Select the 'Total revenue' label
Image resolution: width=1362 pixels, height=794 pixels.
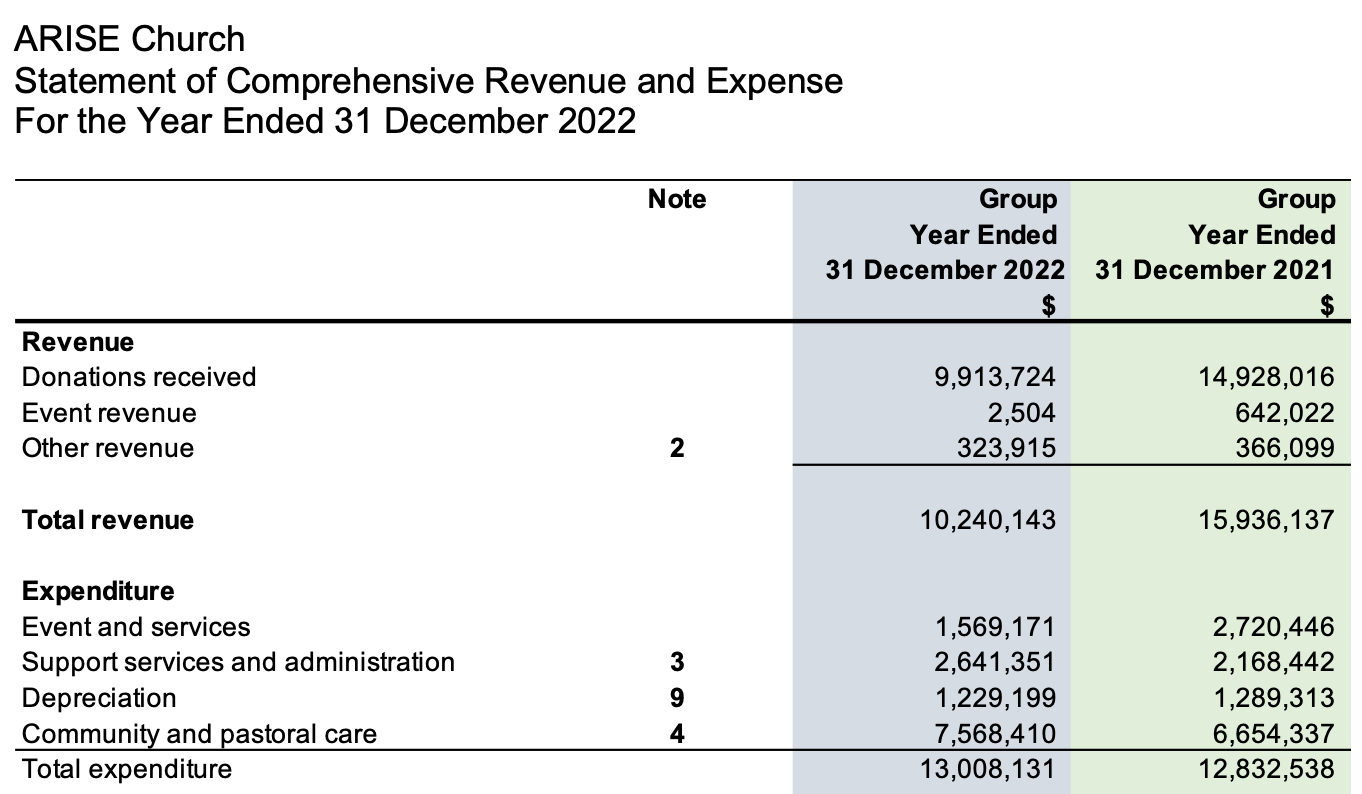(x=108, y=520)
